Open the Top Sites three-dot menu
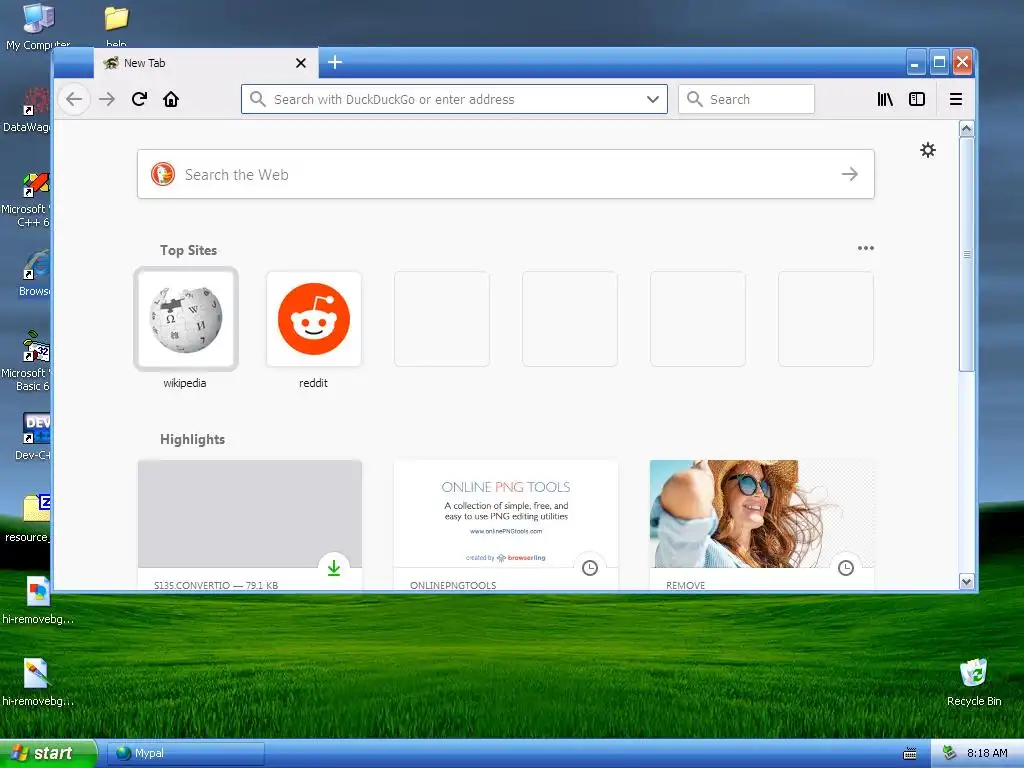 pos(865,248)
